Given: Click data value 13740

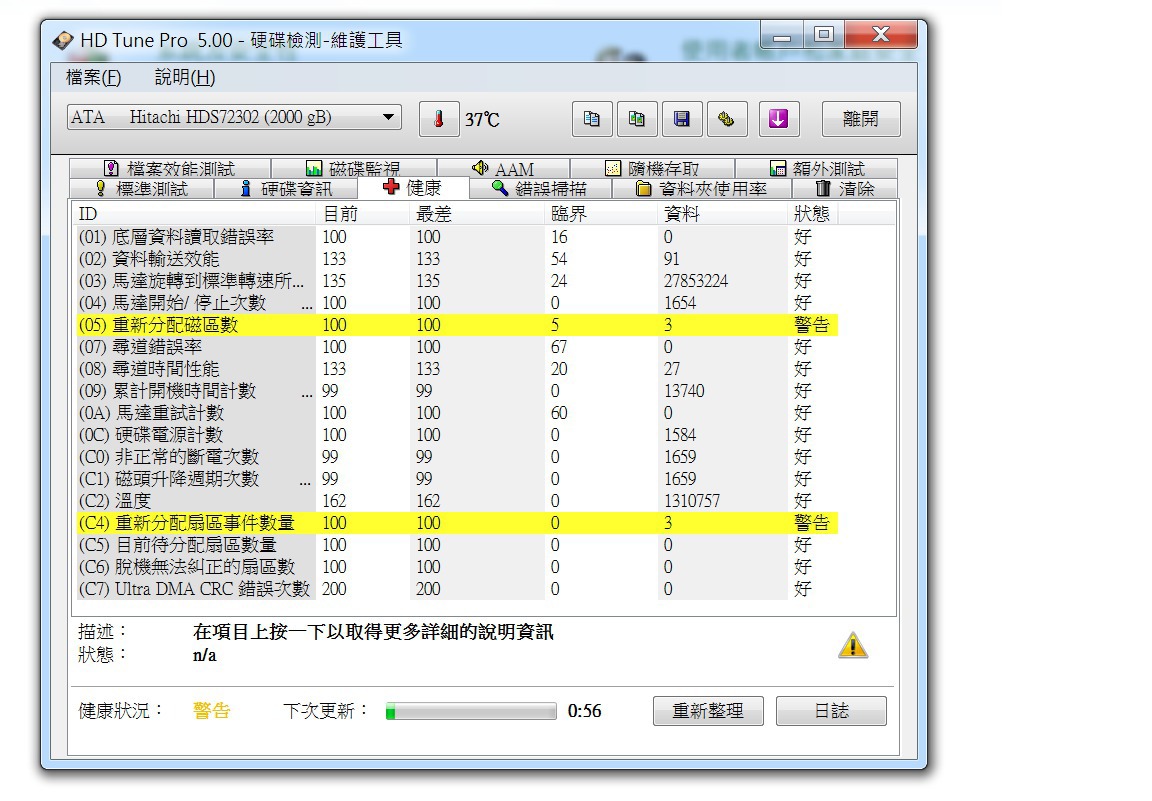Looking at the screenshot, I should click(x=684, y=391).
